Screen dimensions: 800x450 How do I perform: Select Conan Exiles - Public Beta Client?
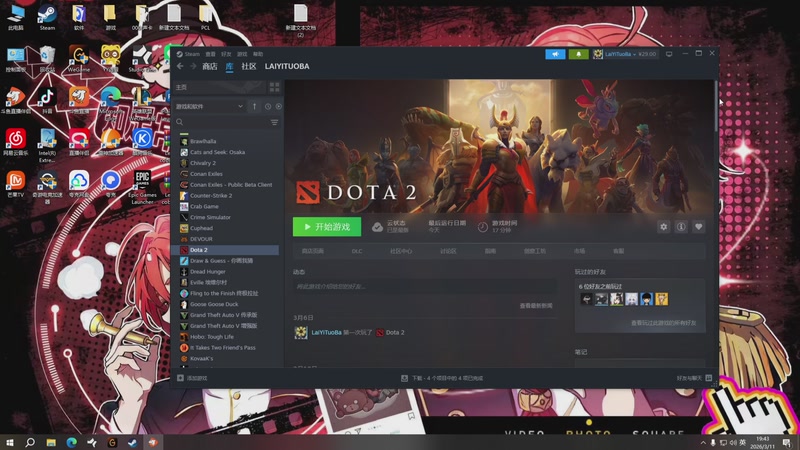point(231,185)
